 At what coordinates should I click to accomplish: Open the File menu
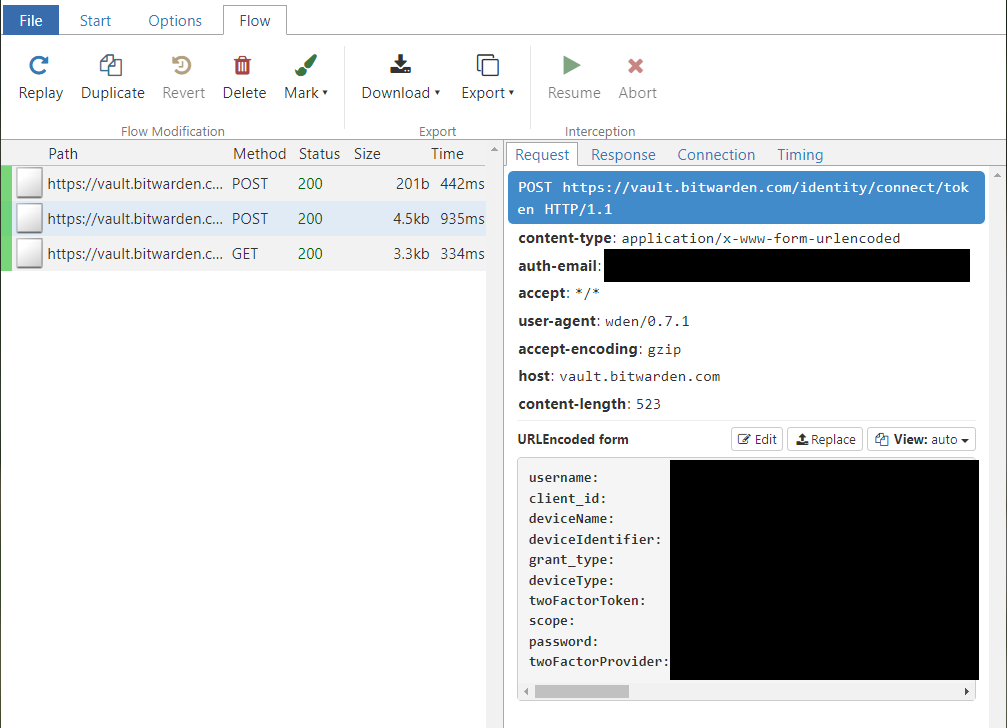coord(31,20)
